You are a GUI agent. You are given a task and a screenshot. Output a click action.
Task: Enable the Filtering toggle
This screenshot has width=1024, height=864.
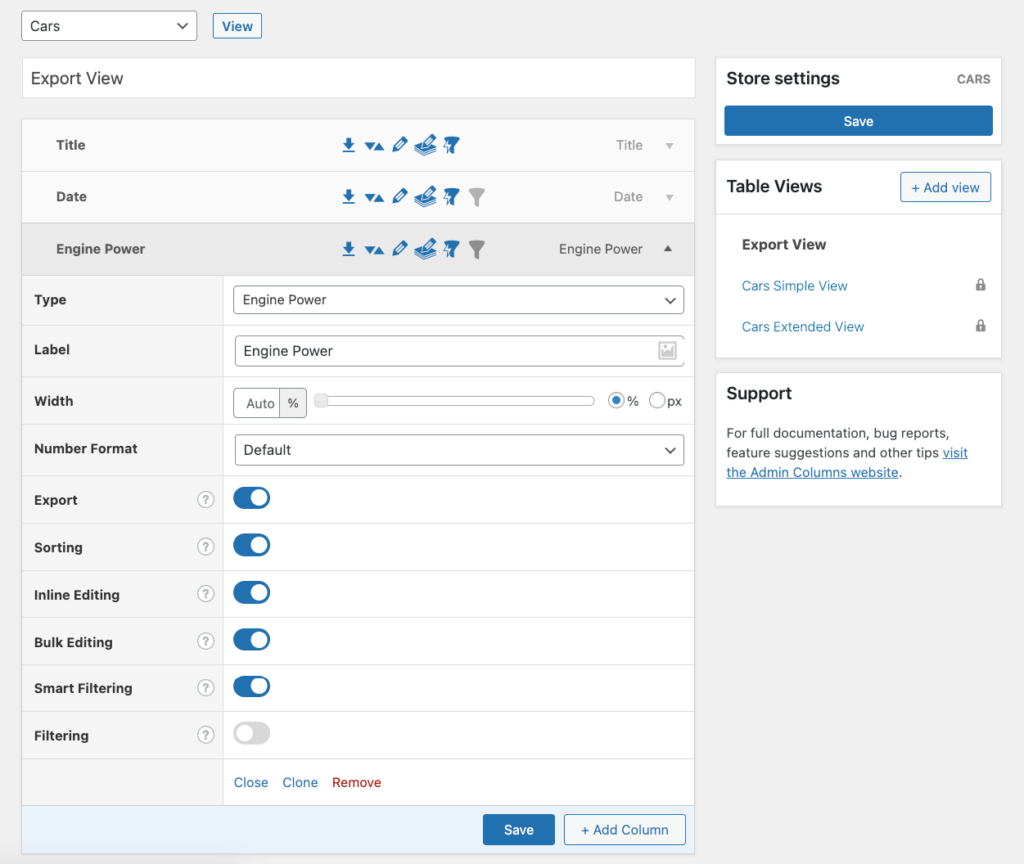[251, 733]
